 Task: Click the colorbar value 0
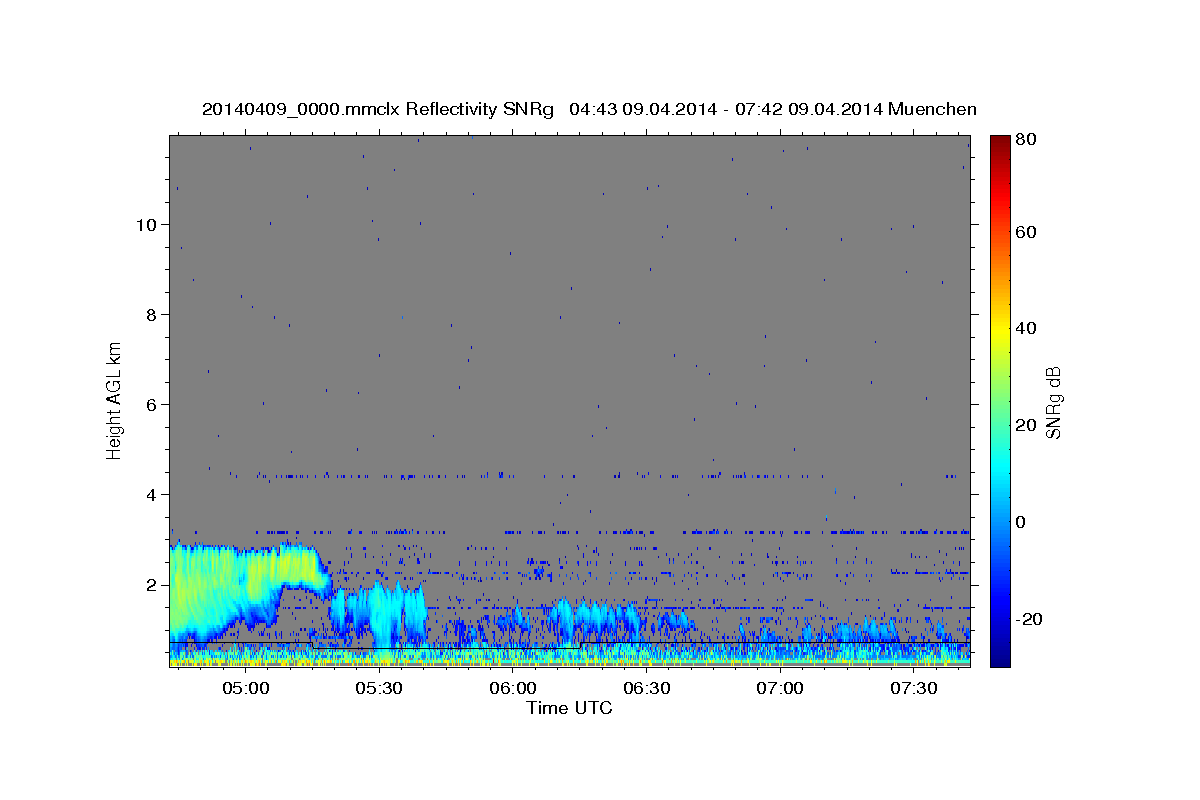tap(1020, 522)
